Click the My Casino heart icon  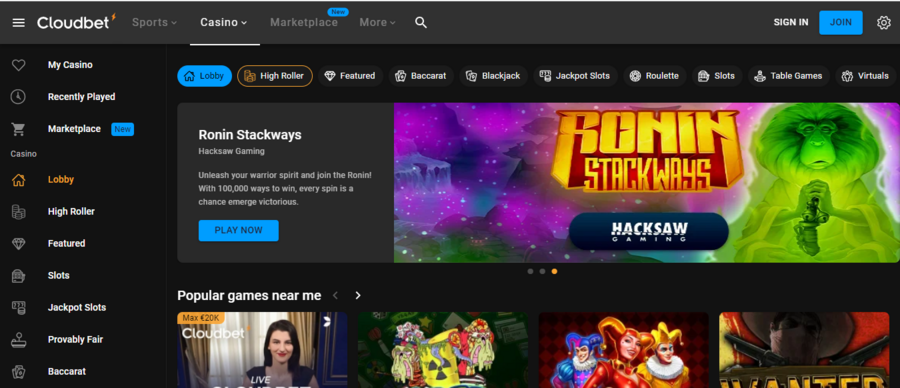click(x=18, y=65)
